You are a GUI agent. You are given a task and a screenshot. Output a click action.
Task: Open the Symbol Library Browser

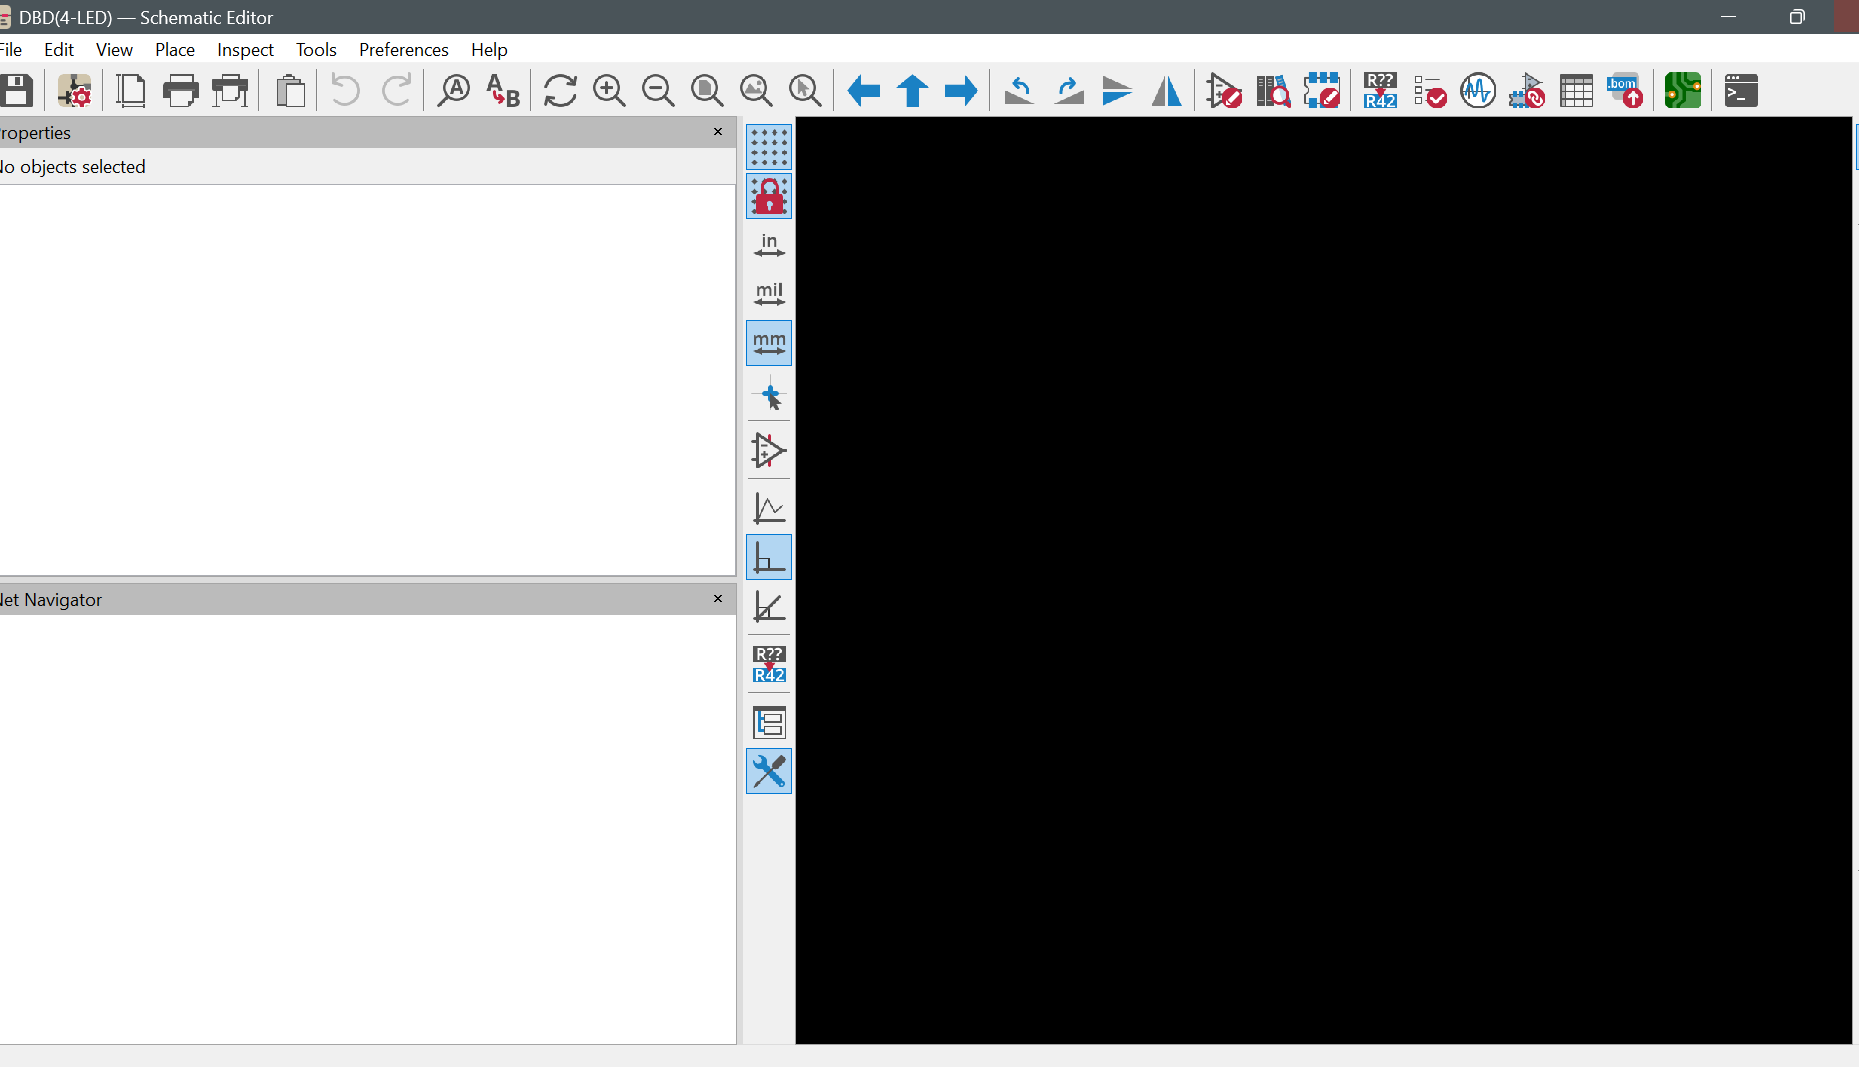(x=1273, y=91)
